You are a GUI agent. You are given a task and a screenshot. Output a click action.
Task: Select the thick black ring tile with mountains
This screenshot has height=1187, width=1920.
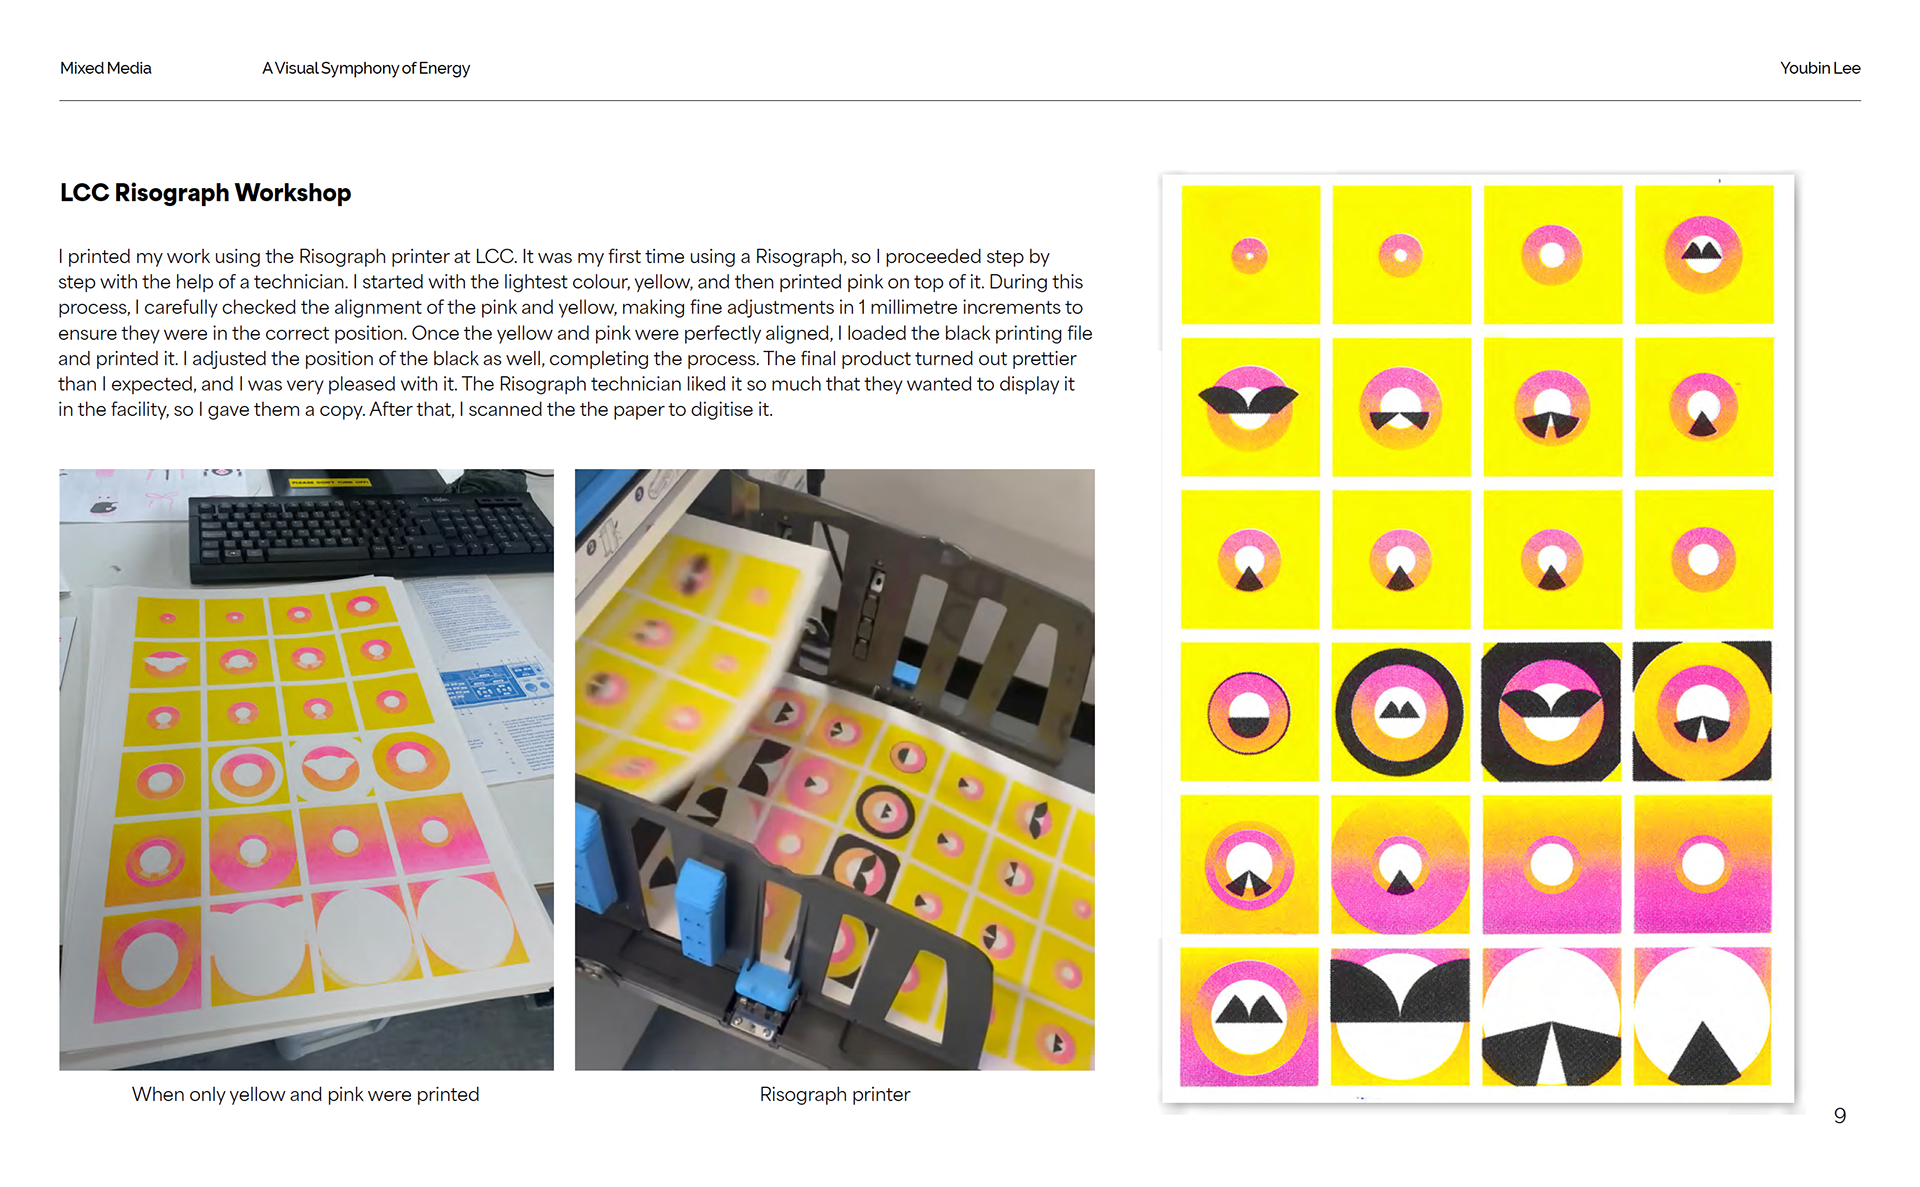(1401, 712)
